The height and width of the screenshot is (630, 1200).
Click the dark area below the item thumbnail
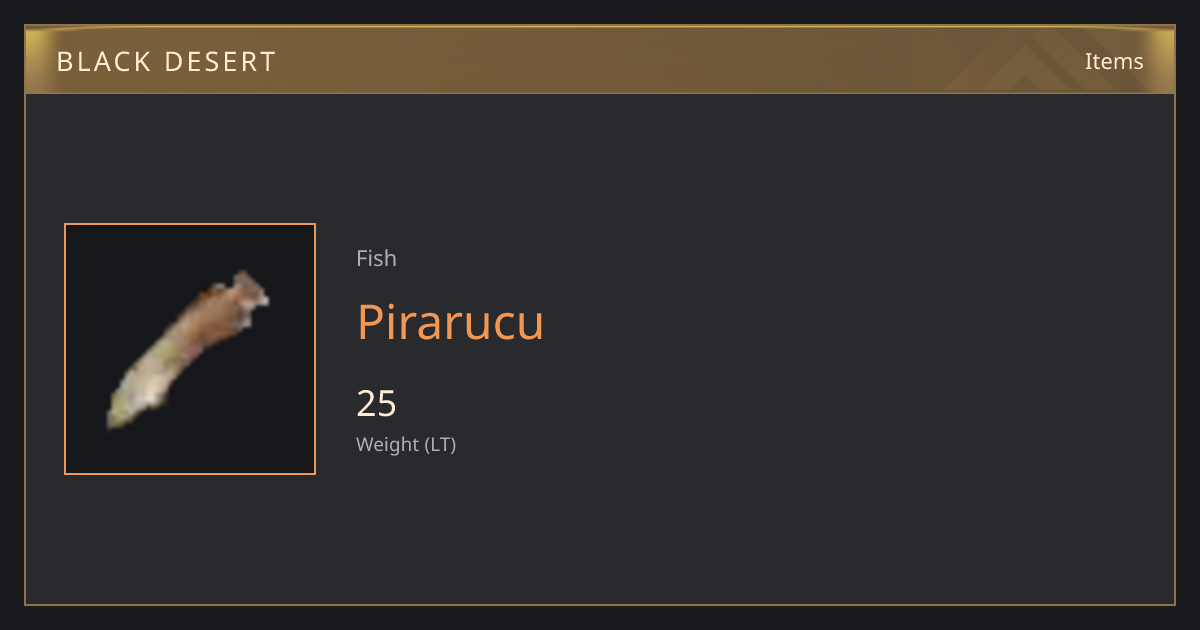click(190, 538)
